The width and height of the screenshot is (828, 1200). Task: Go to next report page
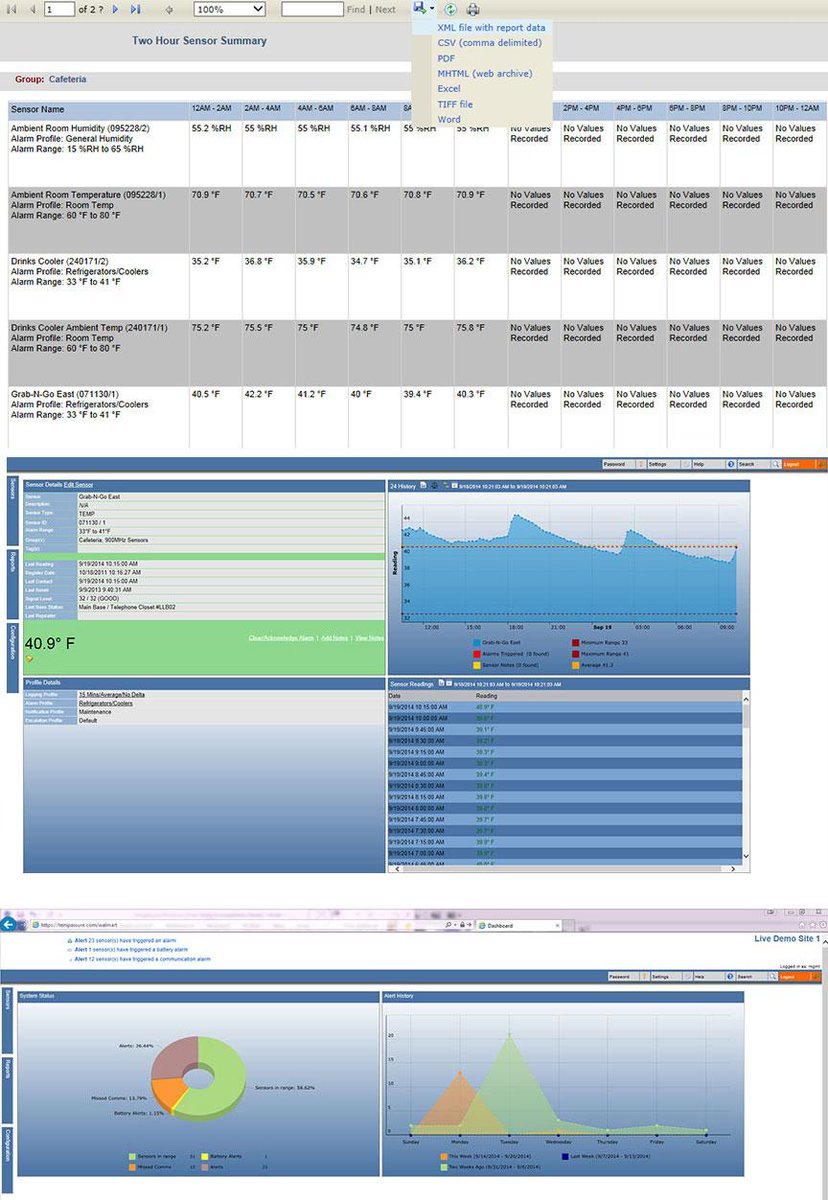[115, 9]
